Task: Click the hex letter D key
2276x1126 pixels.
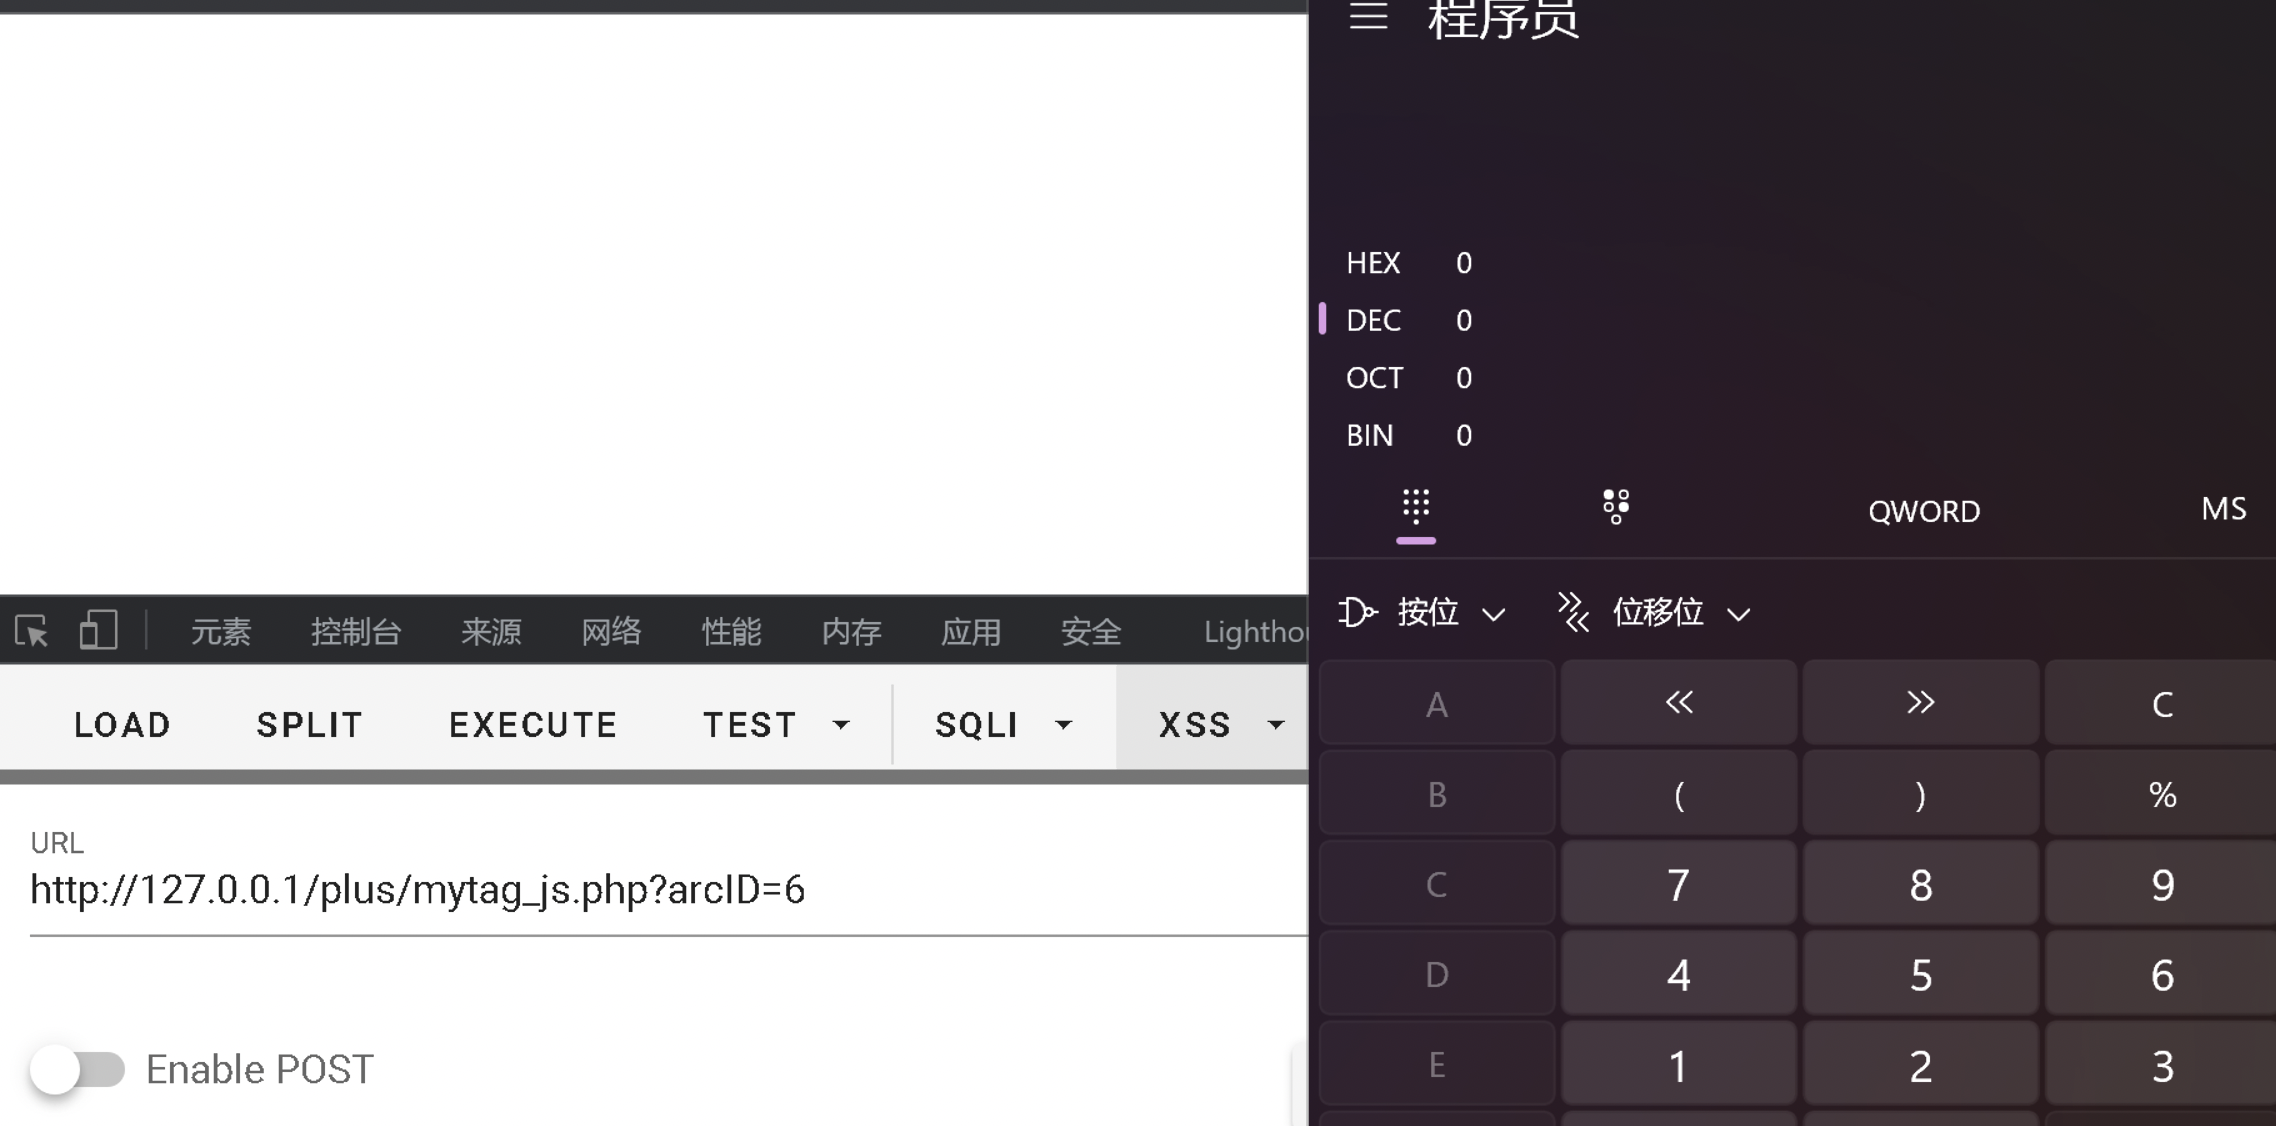Action: coord(1437,974)
